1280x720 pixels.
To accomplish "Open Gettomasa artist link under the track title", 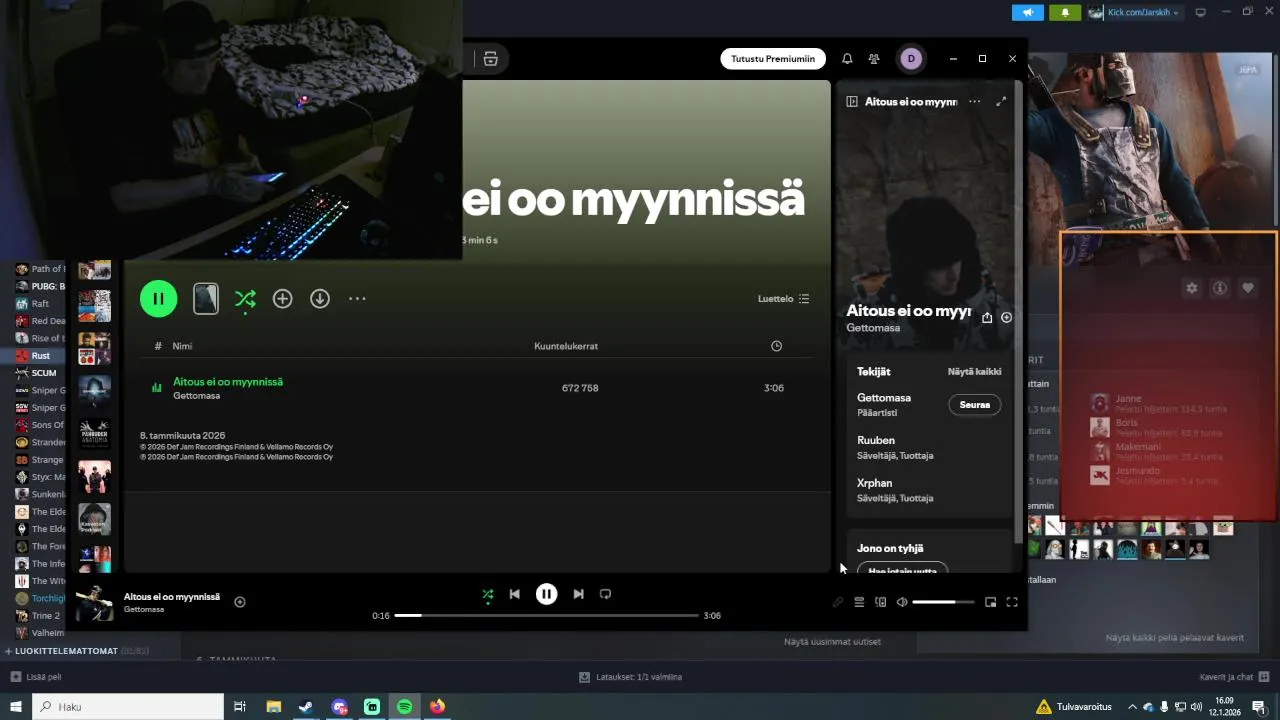I will pos(196,396).
